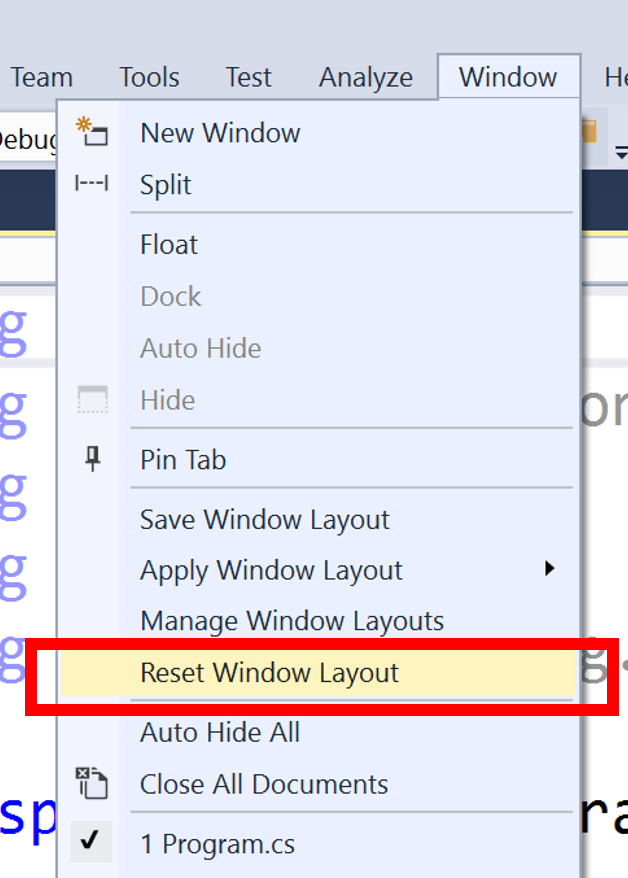Click the New Window icon

(x=92, y=132)
